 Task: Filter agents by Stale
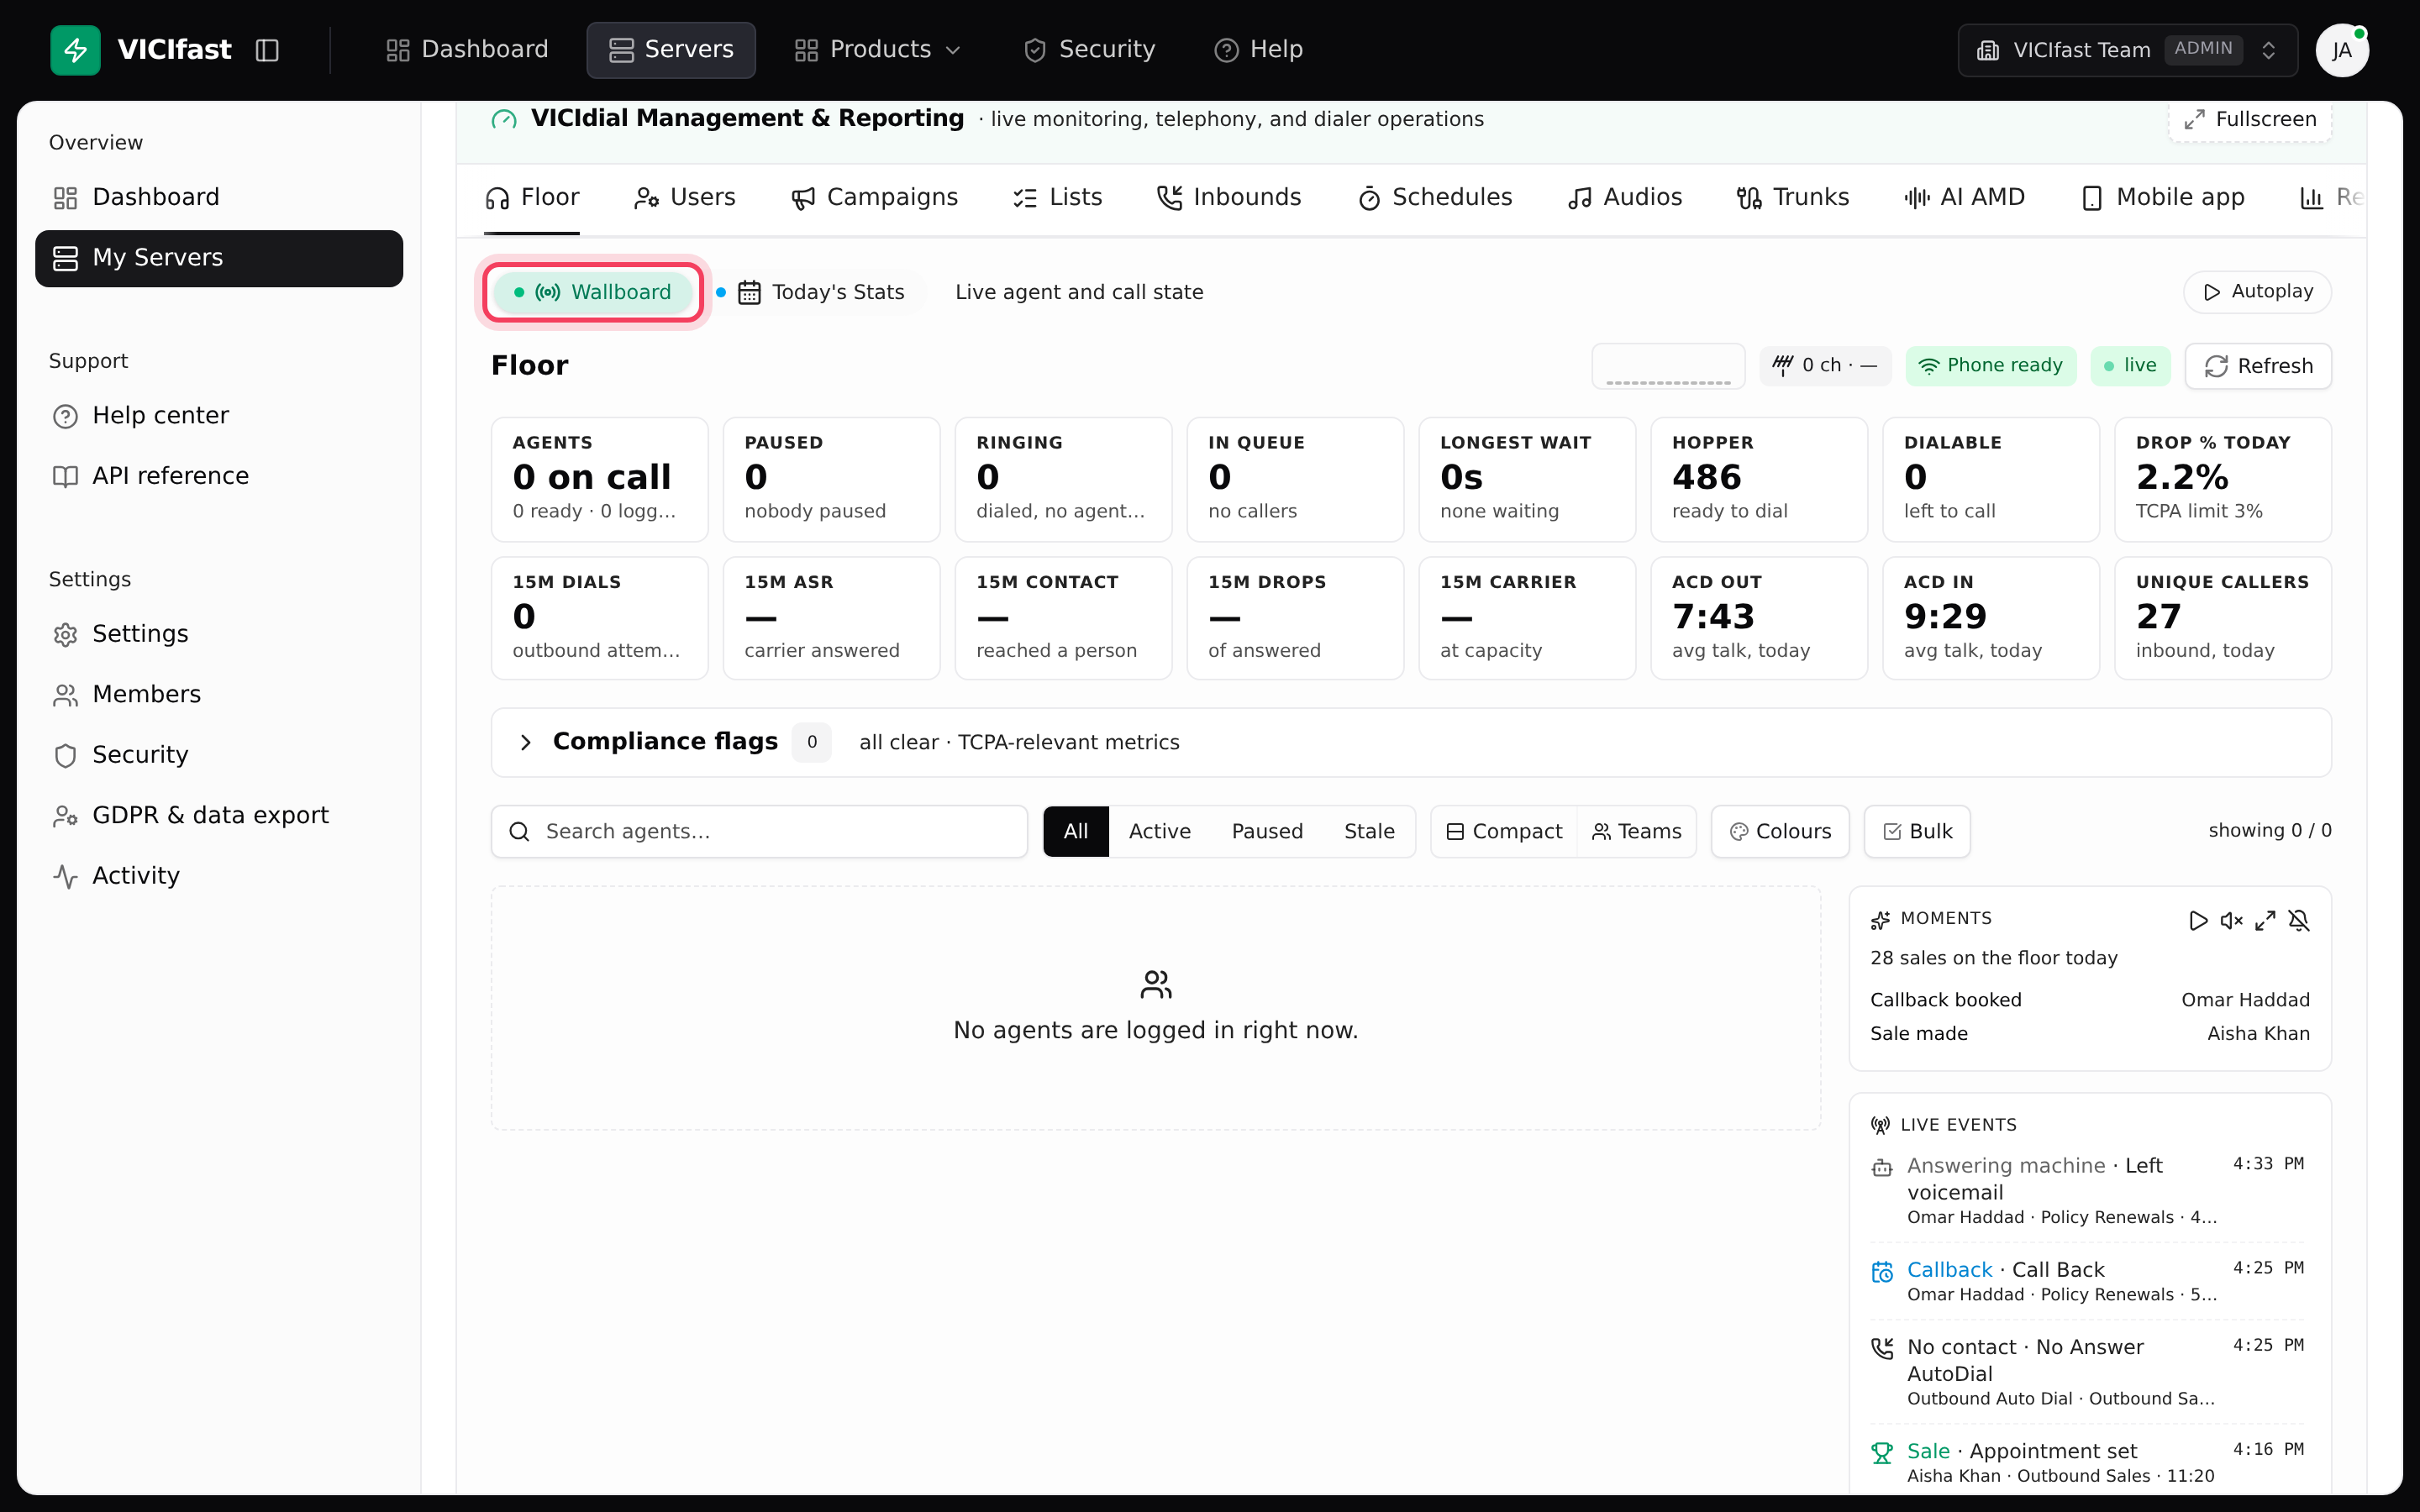coord(1369,832)
